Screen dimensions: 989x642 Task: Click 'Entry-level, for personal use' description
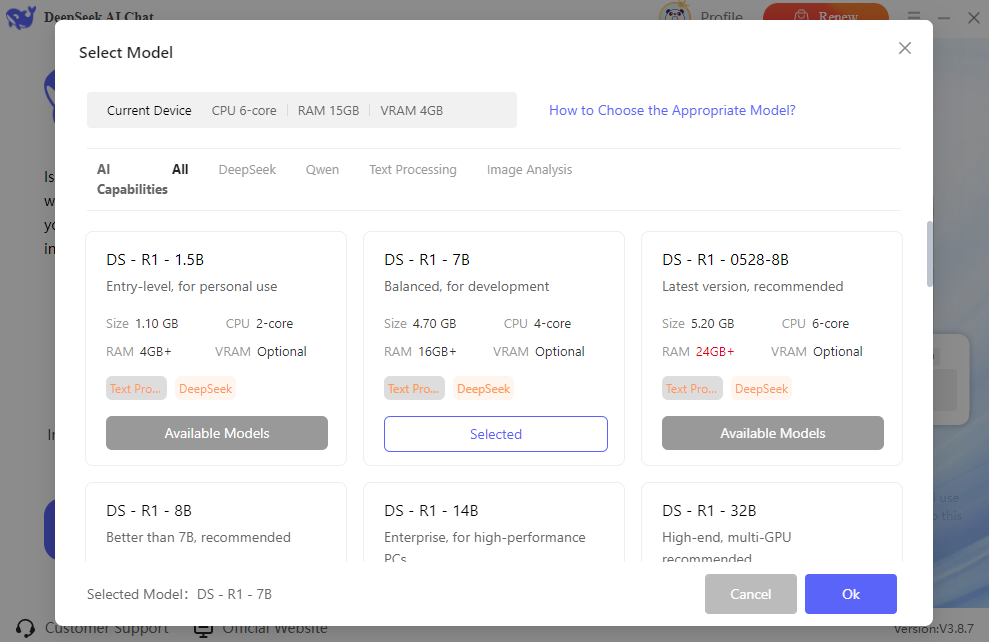[x=192, y=286]
